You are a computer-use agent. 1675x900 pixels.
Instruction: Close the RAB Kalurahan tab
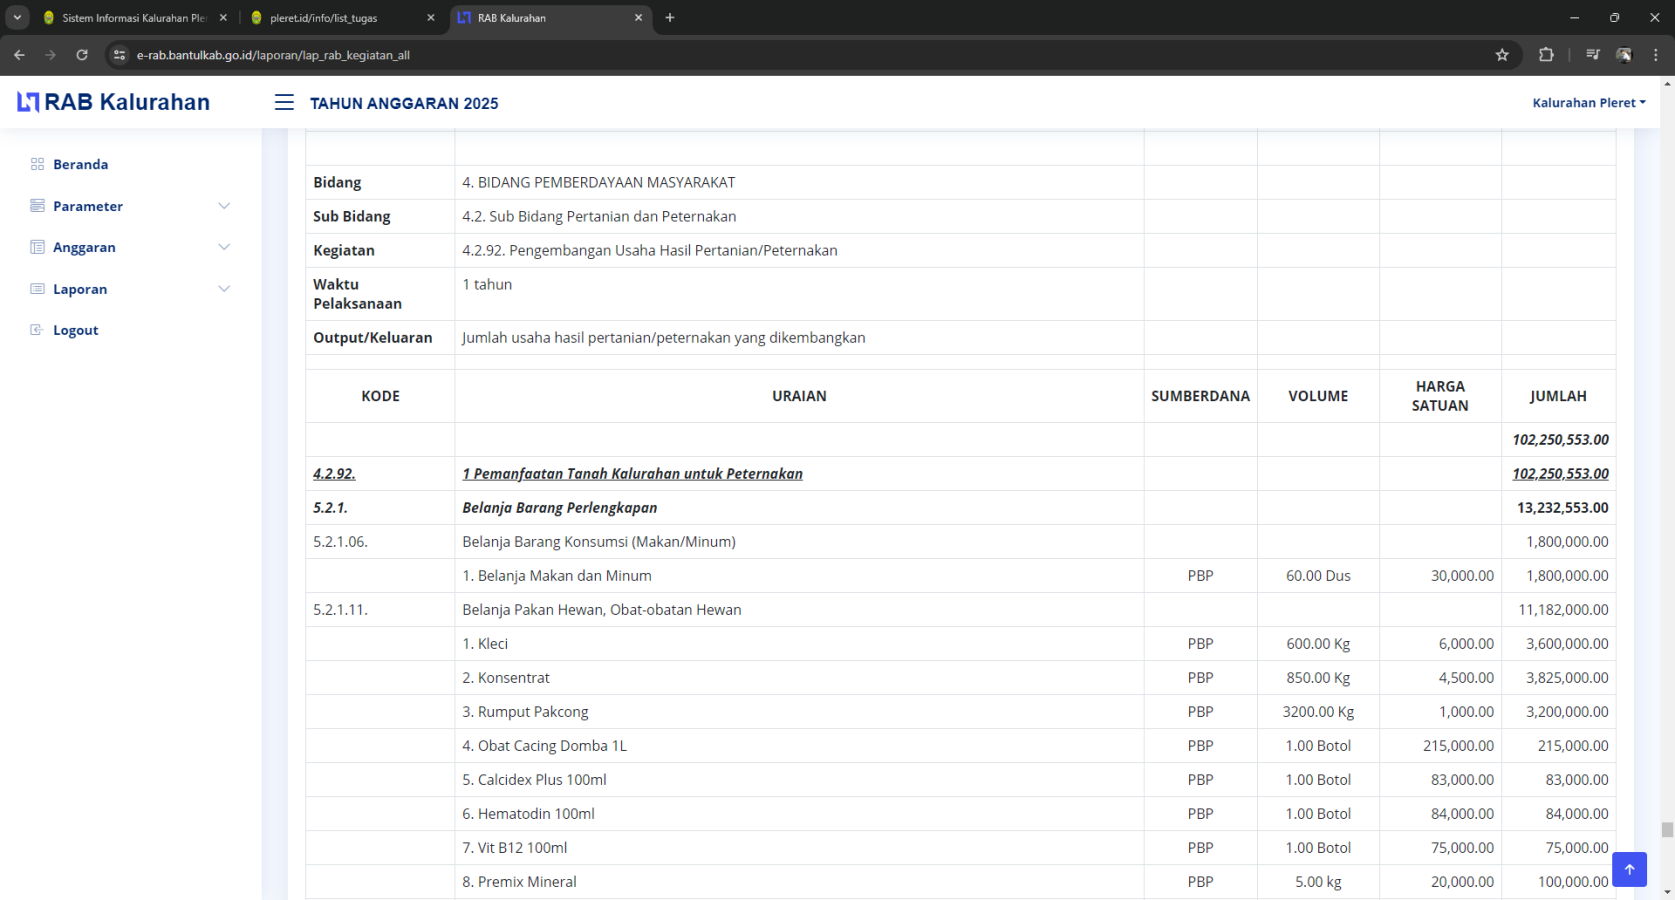point(639,18)
